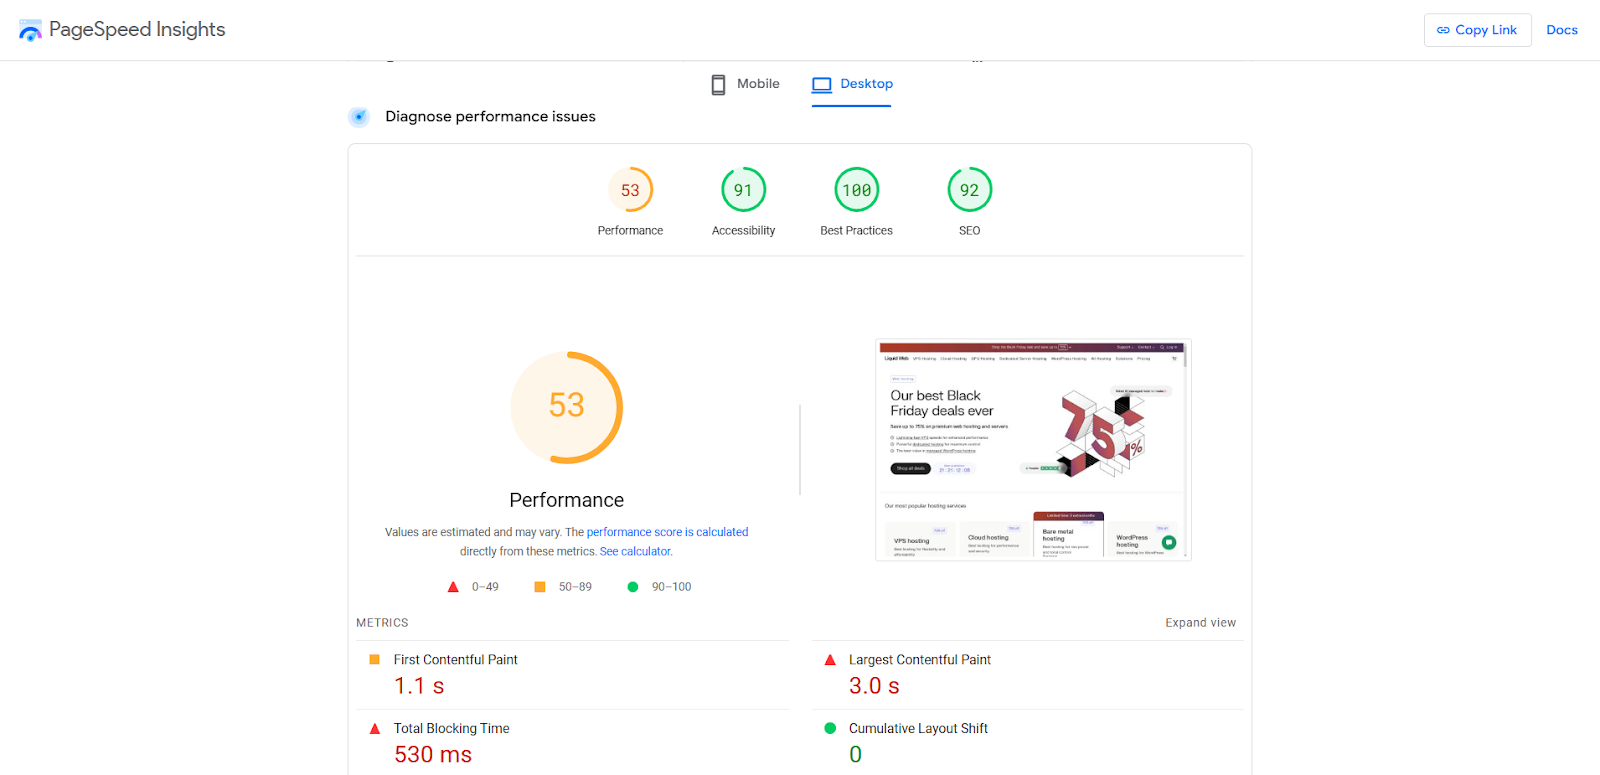1600x775 pixels.
Task: Click the Cumulative Layout Shift value 0
Action: point(855,755)
